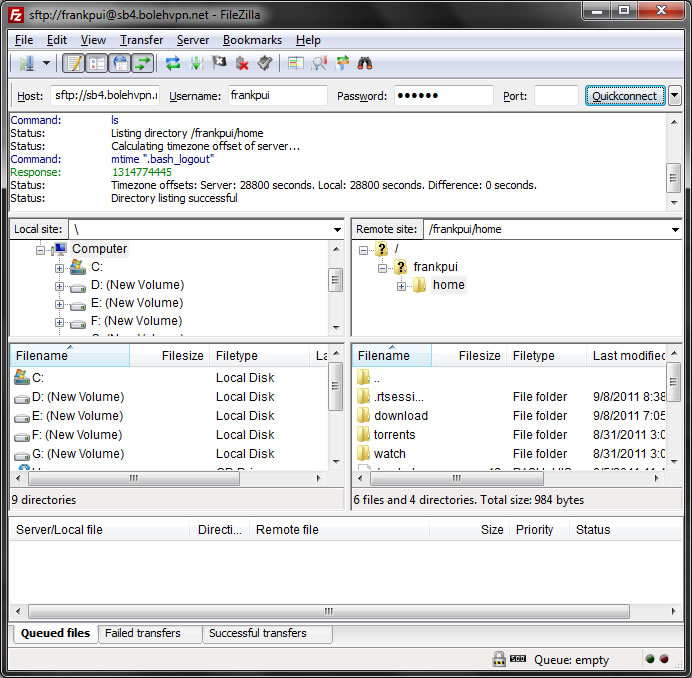
Task: Expand D: (New Volume) tree node
Action: (59, 286)
